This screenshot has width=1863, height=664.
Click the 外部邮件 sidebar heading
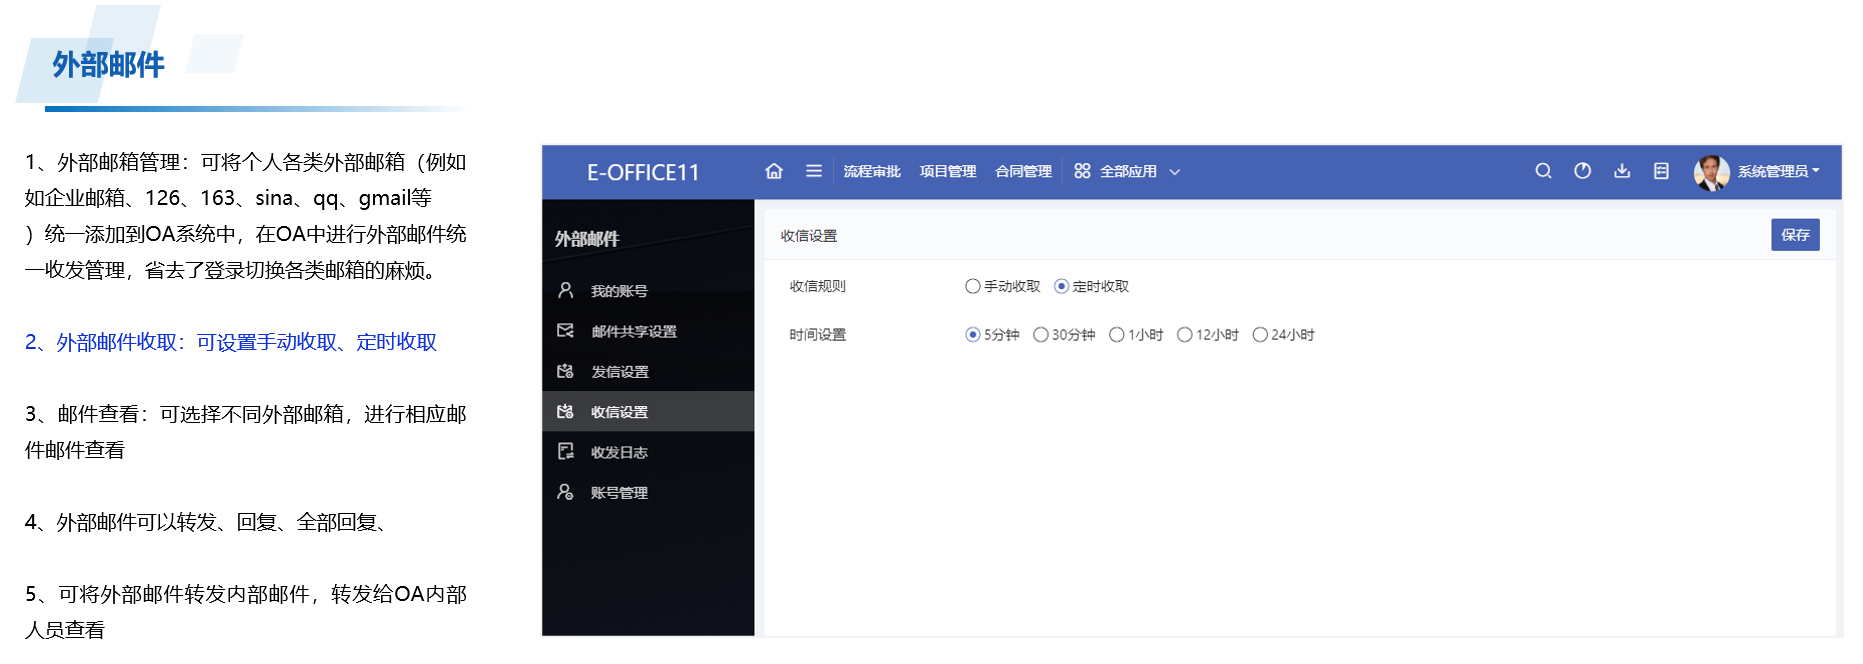587,239
